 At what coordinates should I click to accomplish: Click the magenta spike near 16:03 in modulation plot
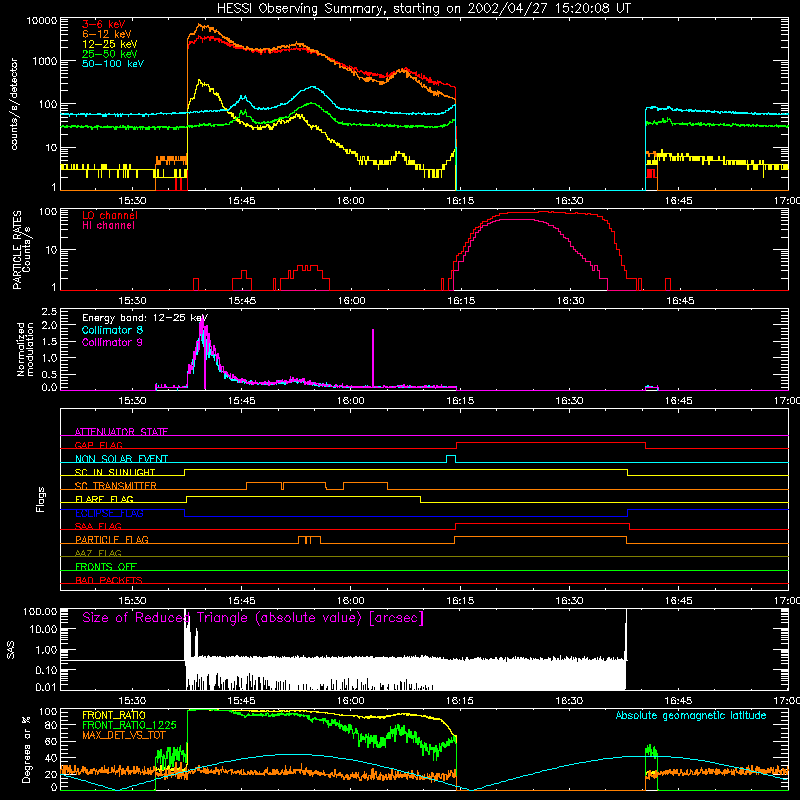click(x=373, y=358)
